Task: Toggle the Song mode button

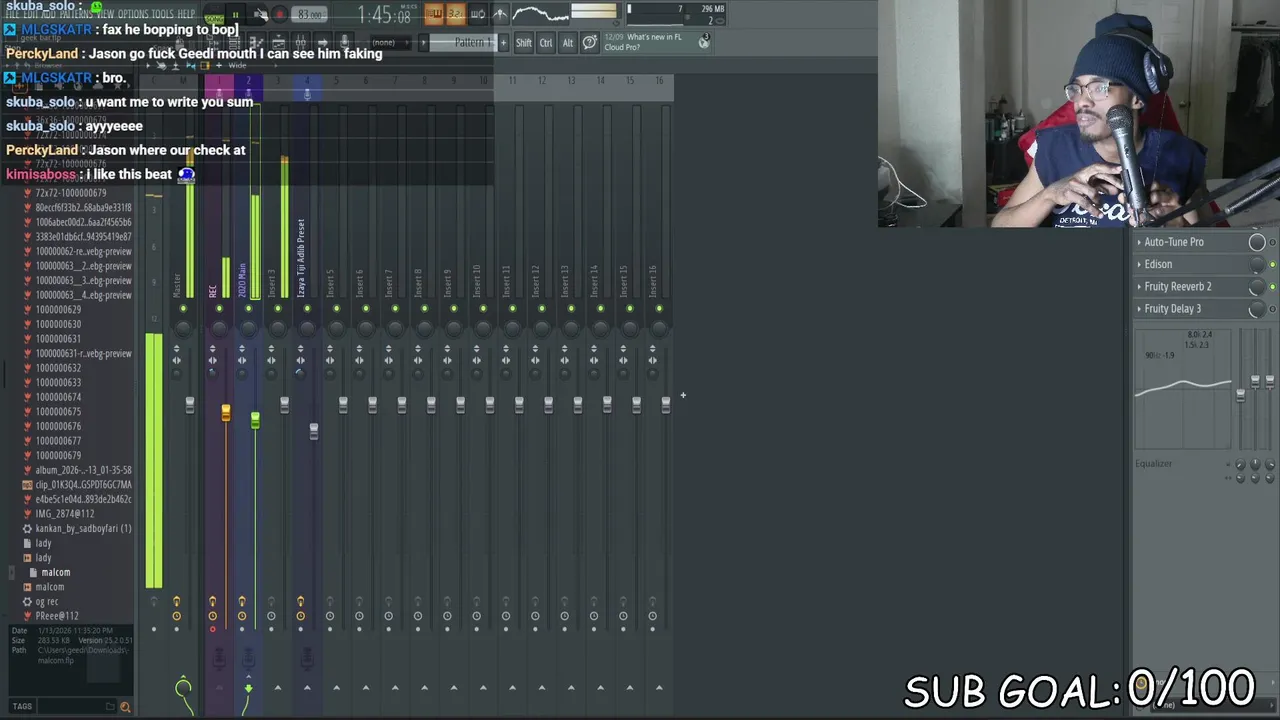Action: tap(214, 19)
